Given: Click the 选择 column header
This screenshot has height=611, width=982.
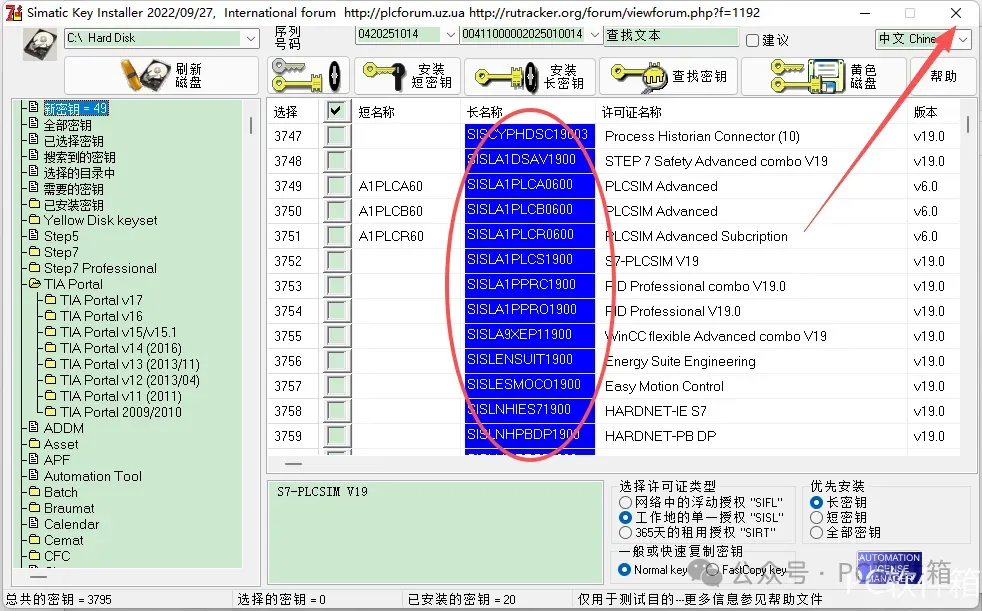Looking at the screenshot, I should point(286,112).
